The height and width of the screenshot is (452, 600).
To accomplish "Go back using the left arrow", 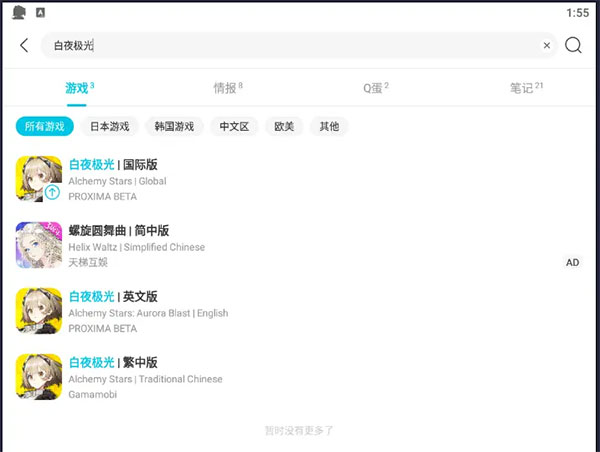I will coord(24,45).
